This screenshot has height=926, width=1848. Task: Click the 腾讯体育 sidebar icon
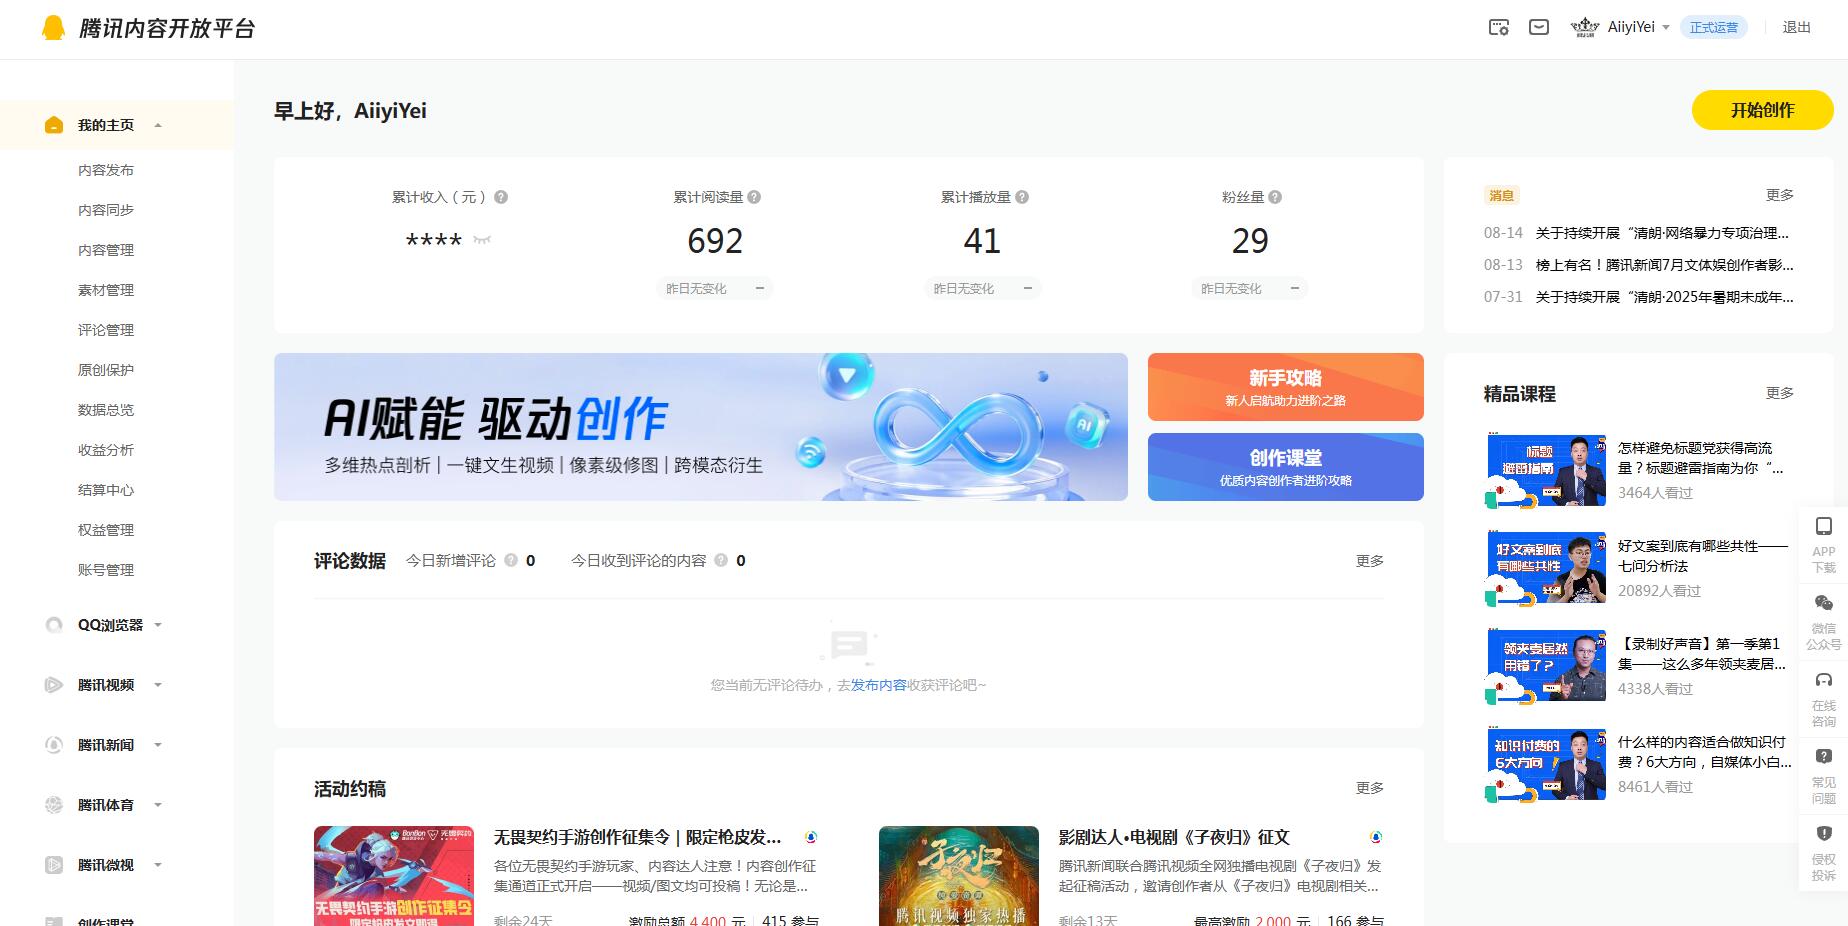click(x=54, y=805)
